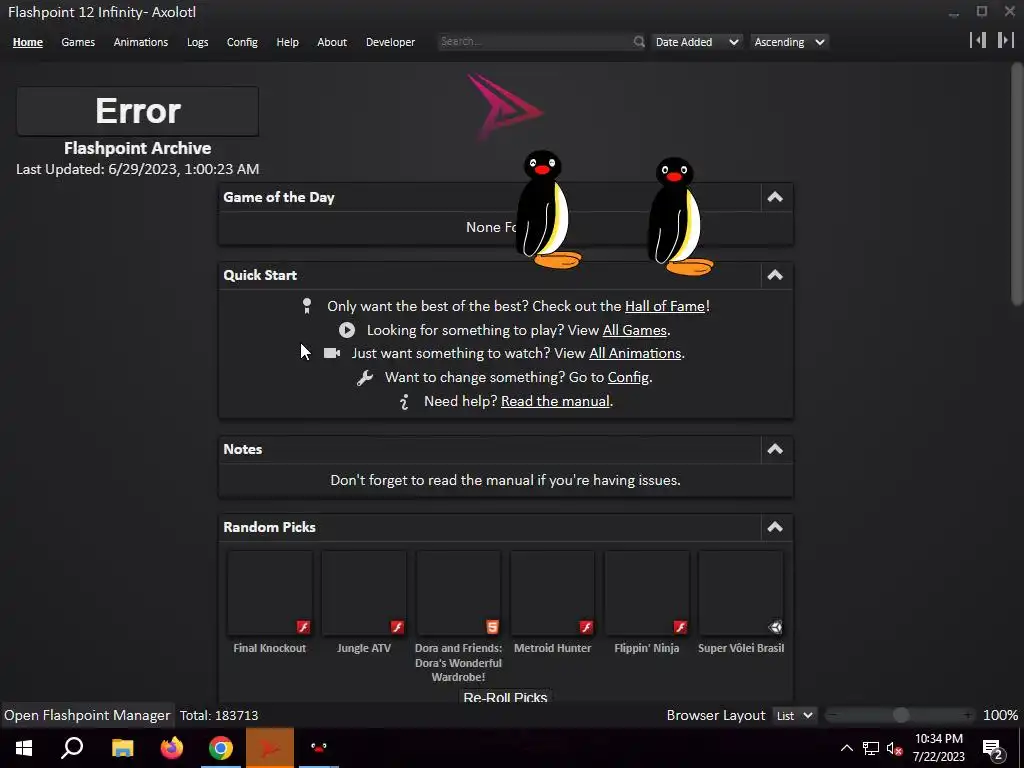This screenshot has width=1024, height=768.
Task: Open Windows taskbar search
Action: coord(72,748)
